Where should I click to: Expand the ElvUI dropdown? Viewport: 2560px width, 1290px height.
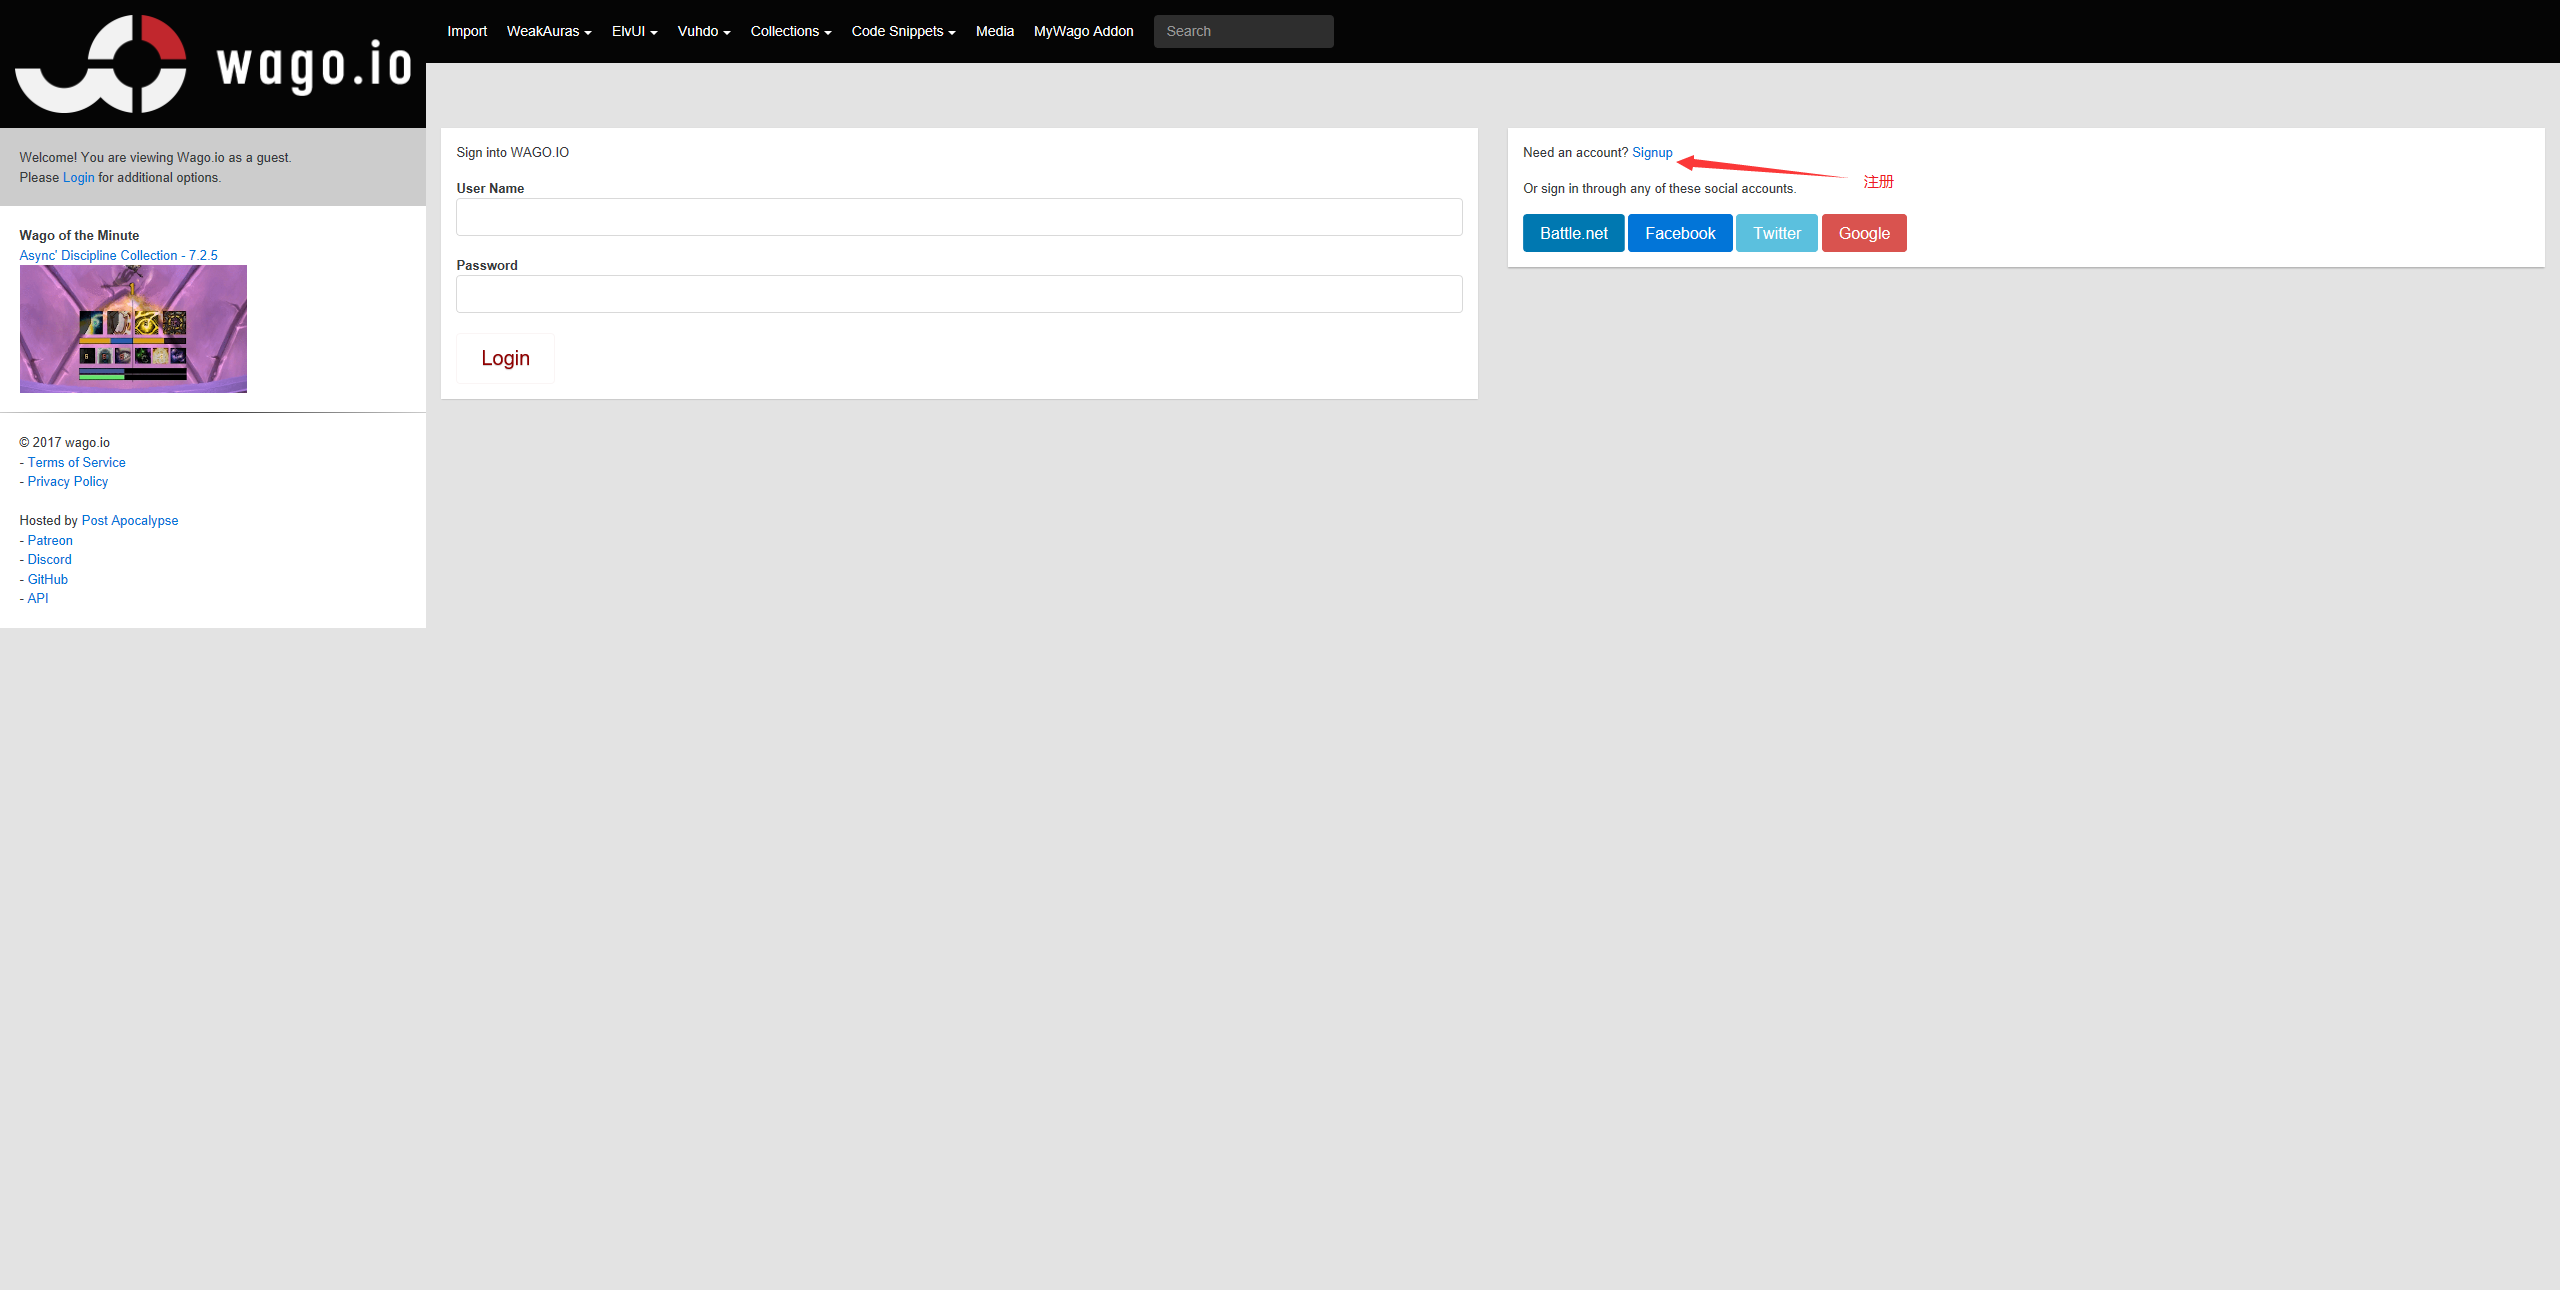(634, 31)
